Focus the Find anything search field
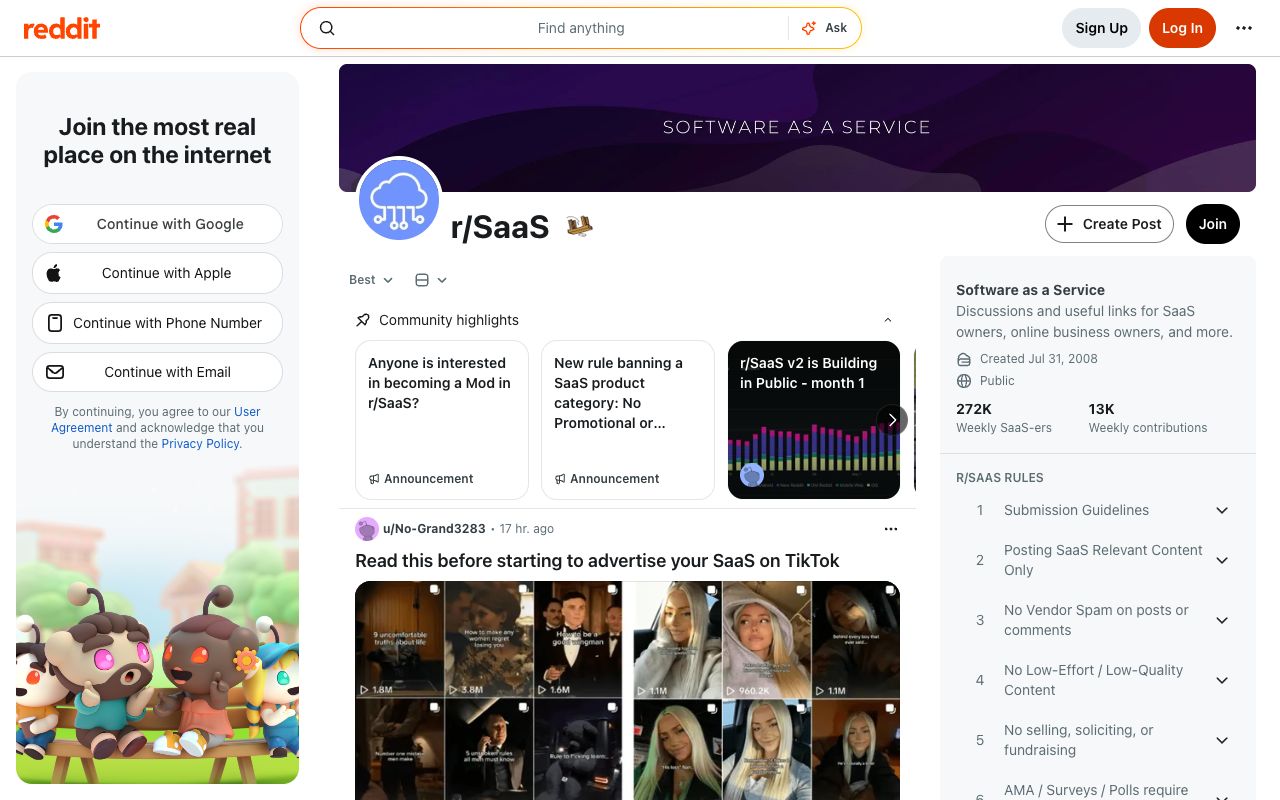The width and height of the screenshot is (1280, 800). tap(580, 28)
